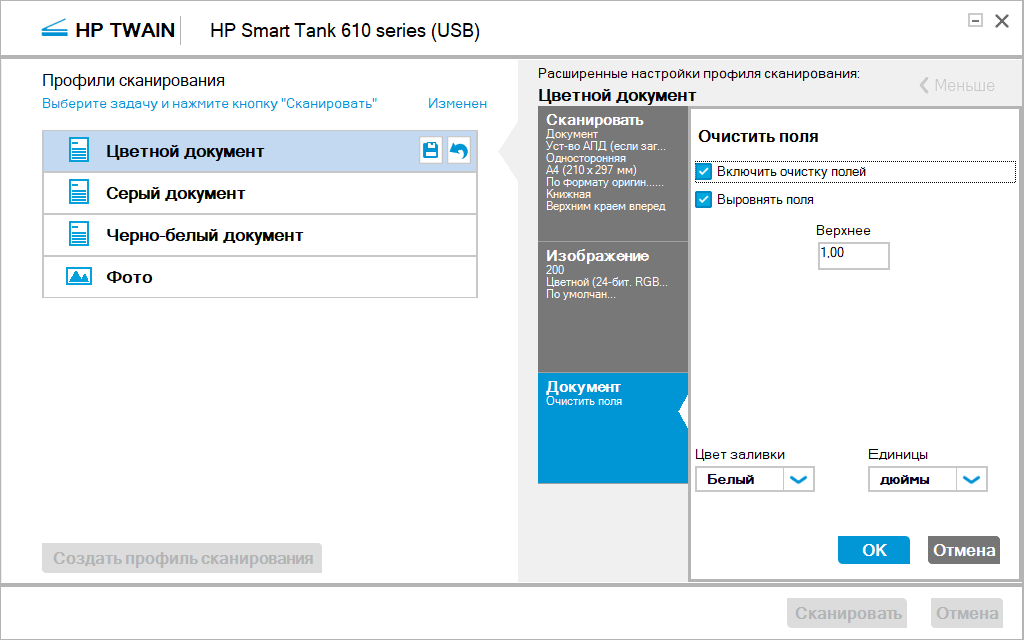Viewport: 1024px width, 640px height.
Task: Click the Выберите задачу hint text
Action: [210, 103]
